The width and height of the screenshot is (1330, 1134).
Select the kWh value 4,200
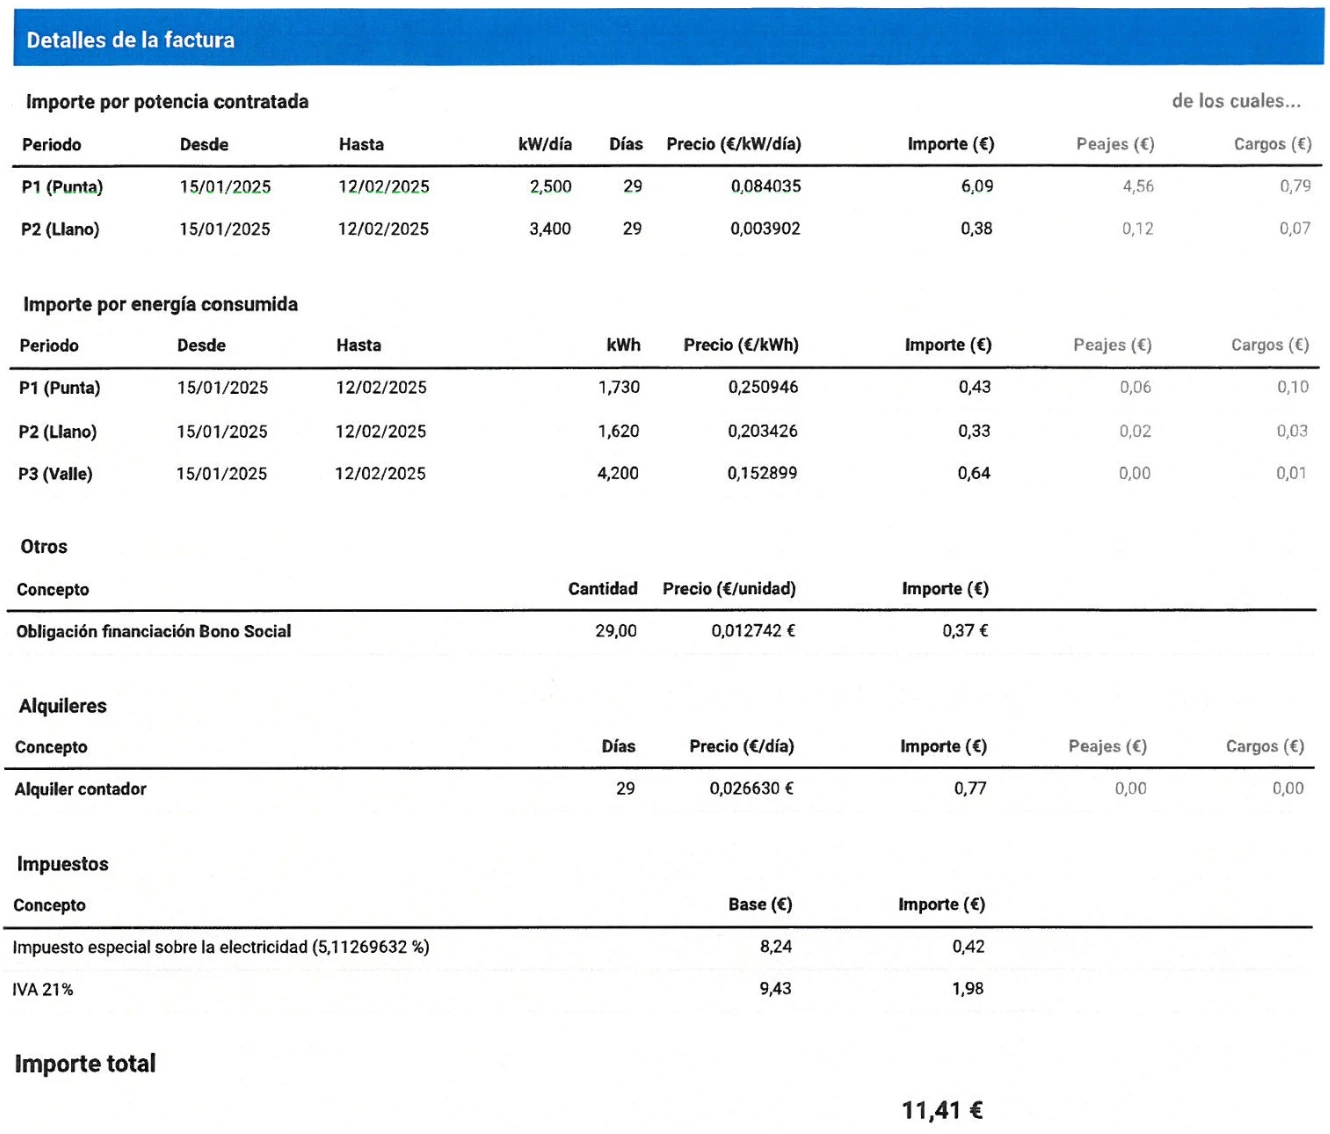click(x=617, y=473)
